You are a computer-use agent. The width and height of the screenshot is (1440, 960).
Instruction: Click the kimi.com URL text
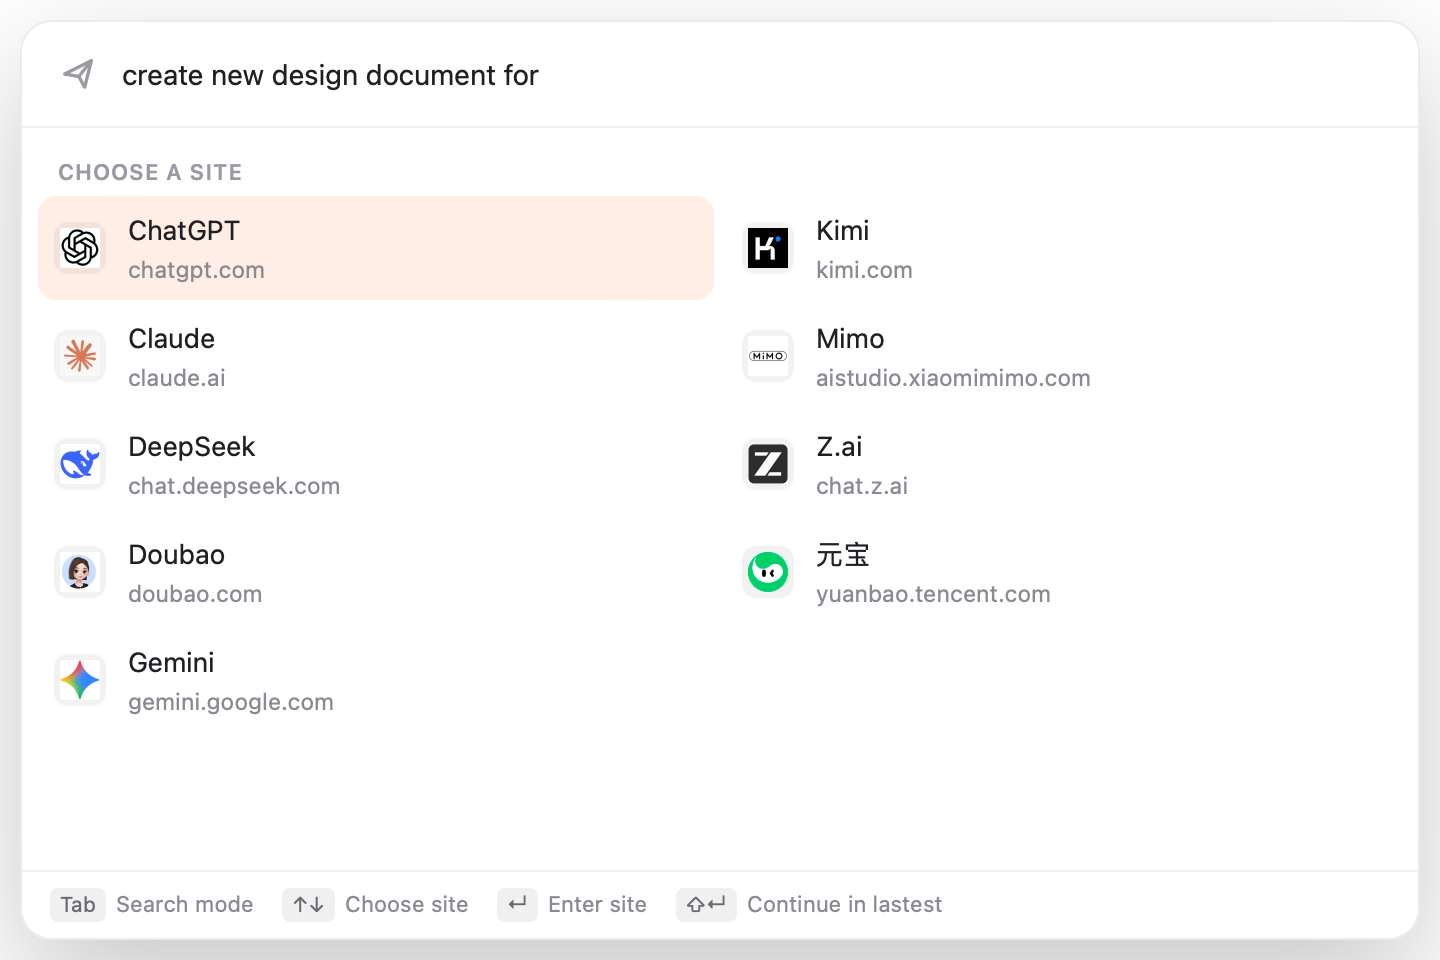(x=864, y=271)
